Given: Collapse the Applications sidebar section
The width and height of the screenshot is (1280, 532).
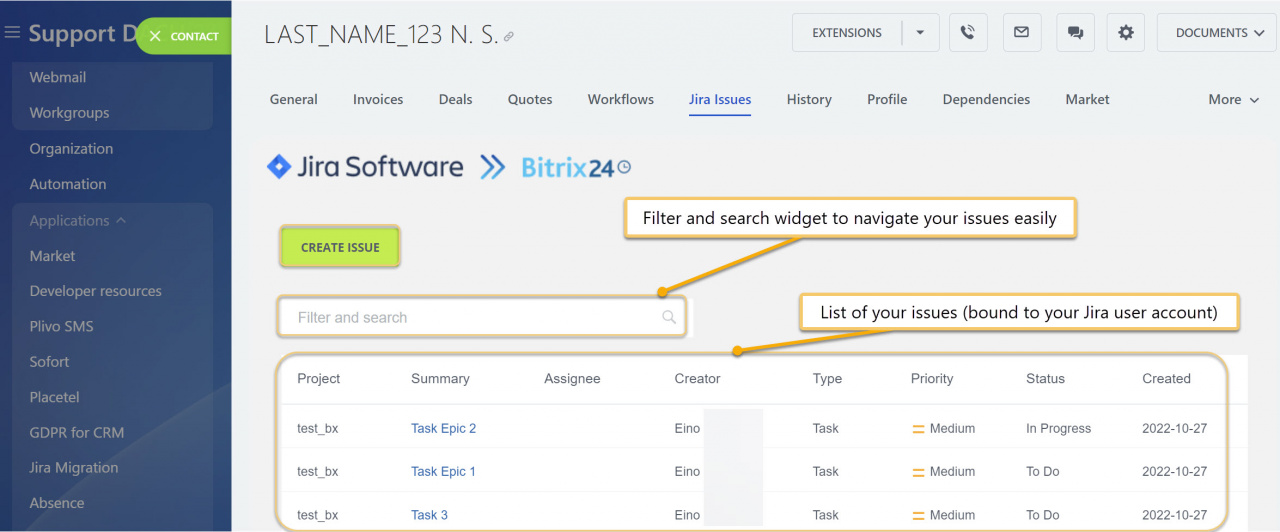Looking at the screenshot, I should tap(78, 220).
